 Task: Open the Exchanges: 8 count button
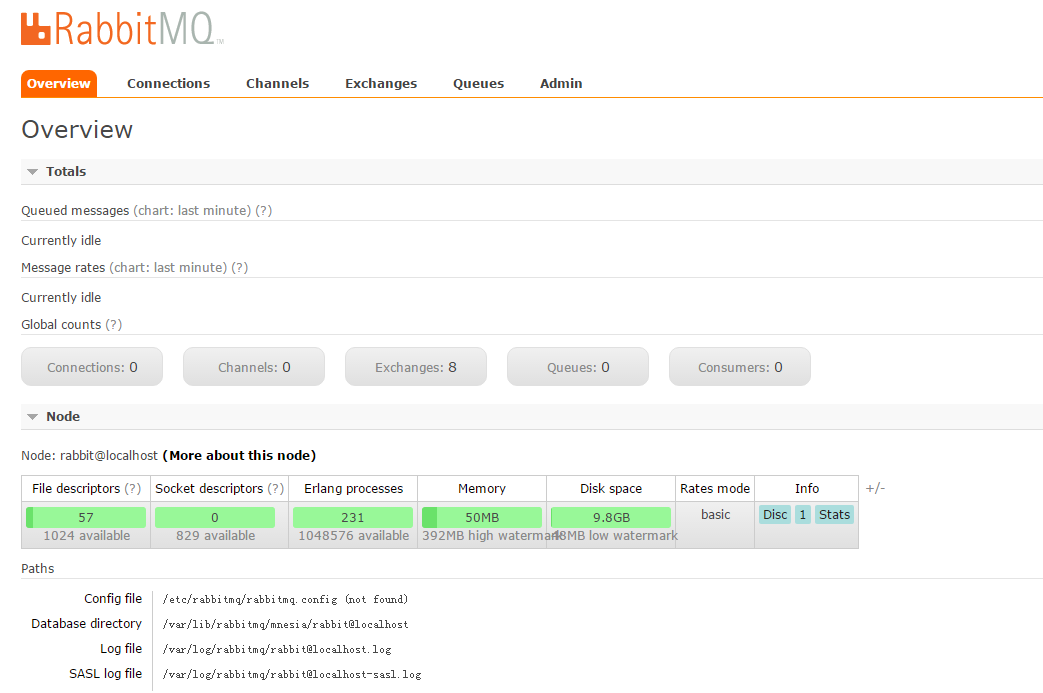(x=416, y=367)
